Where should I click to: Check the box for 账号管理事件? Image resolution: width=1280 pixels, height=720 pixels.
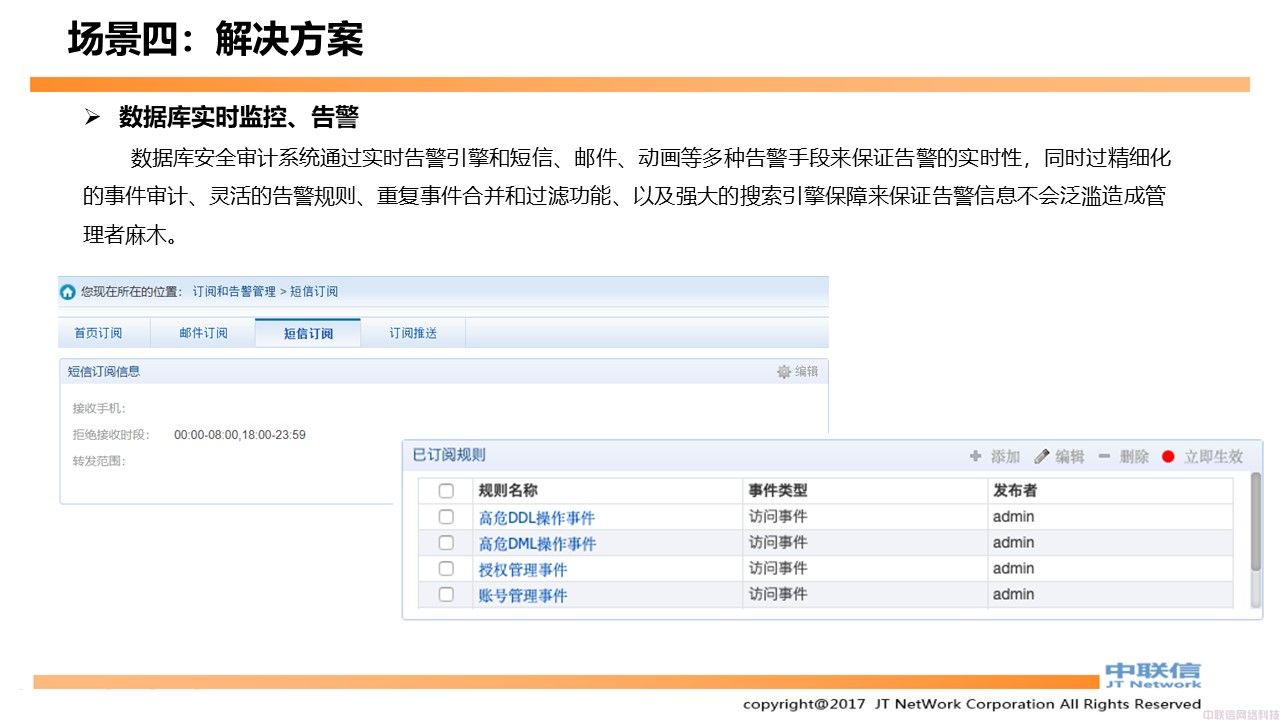(446, 595)
